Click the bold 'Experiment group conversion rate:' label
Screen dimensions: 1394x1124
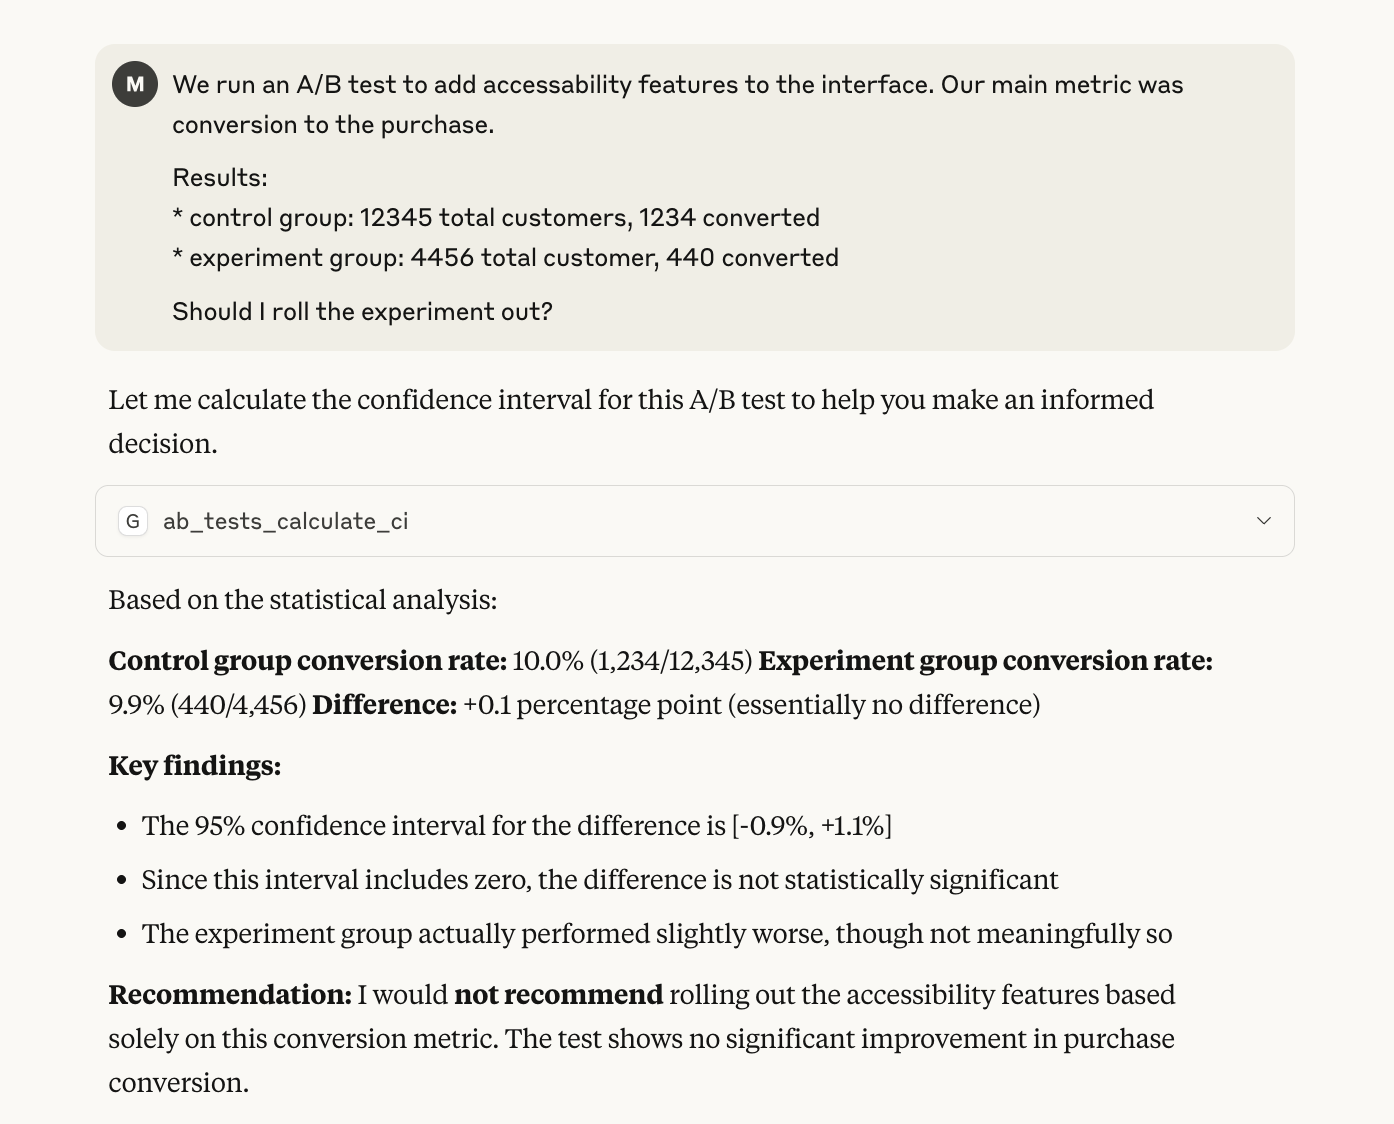[985, 661]
